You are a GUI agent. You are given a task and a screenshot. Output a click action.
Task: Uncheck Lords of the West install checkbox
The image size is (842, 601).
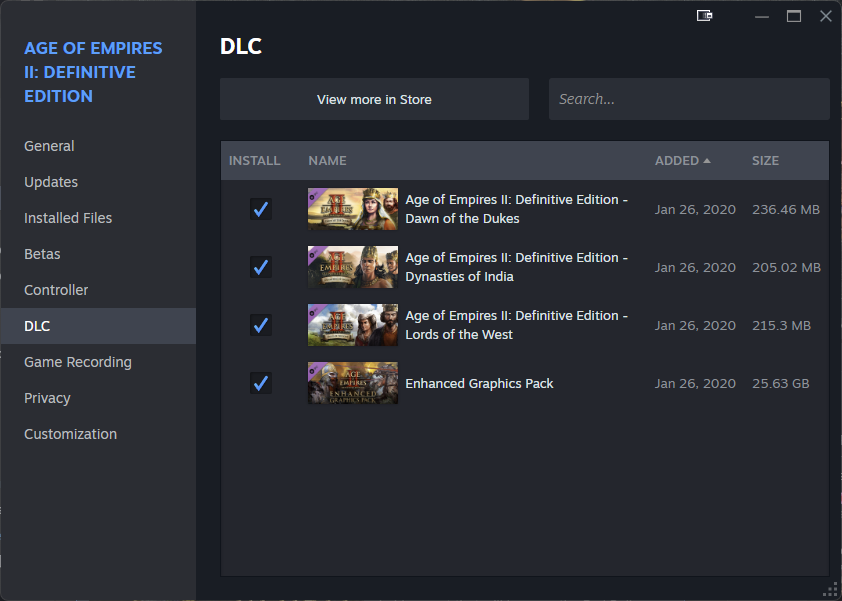tap(261, 325)
